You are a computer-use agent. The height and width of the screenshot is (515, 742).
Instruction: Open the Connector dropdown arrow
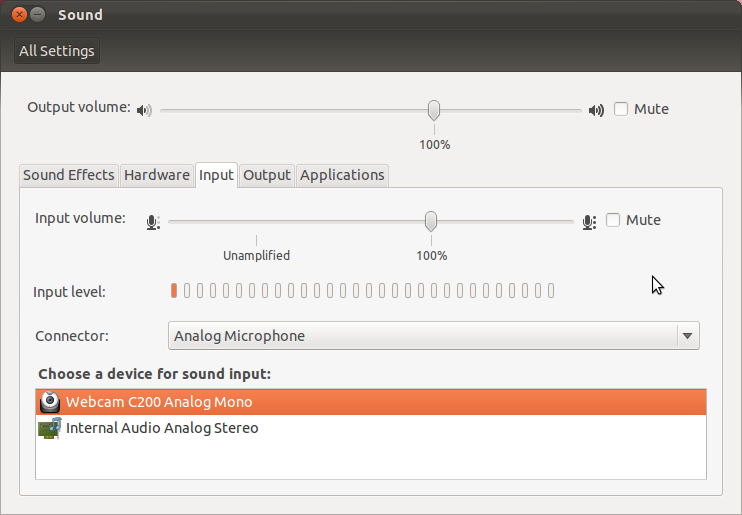point(687,336)
